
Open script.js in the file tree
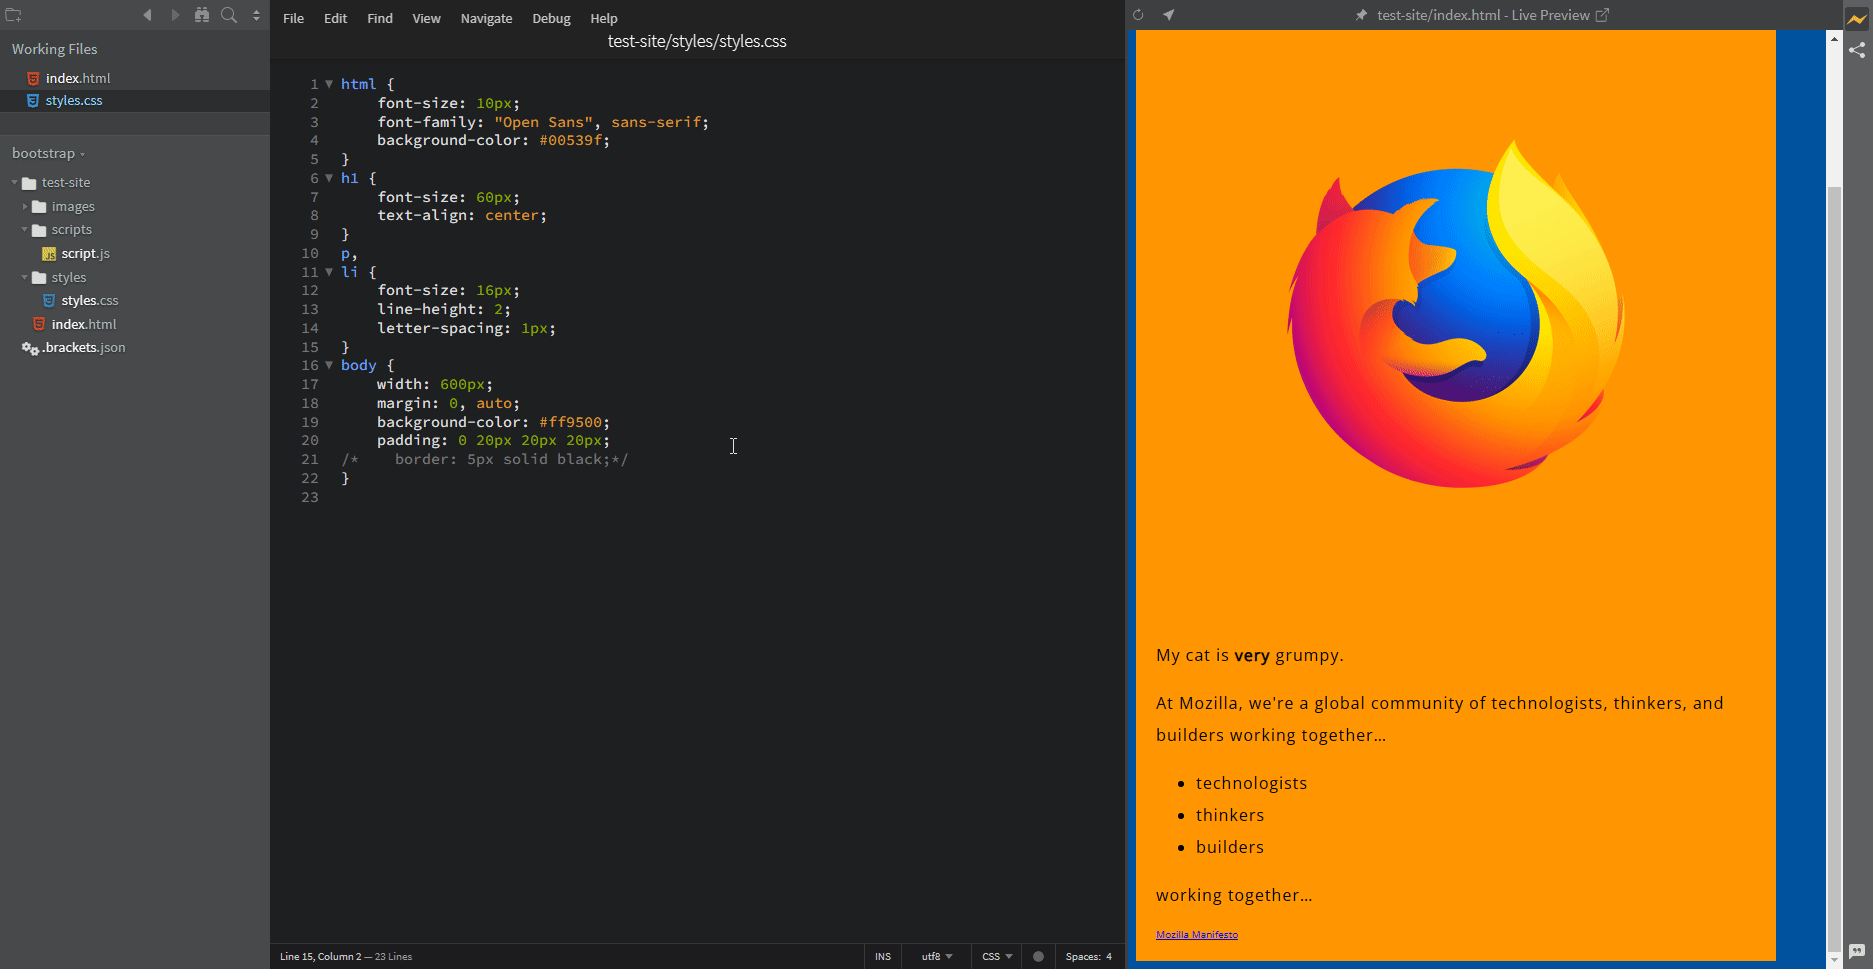pos(86,254)
